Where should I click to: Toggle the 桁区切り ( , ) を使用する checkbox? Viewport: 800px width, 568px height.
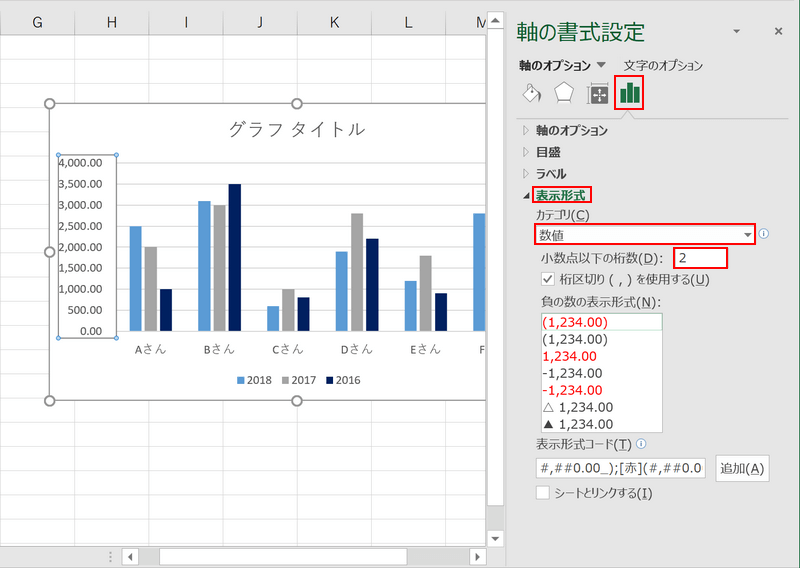coord(547,279)
